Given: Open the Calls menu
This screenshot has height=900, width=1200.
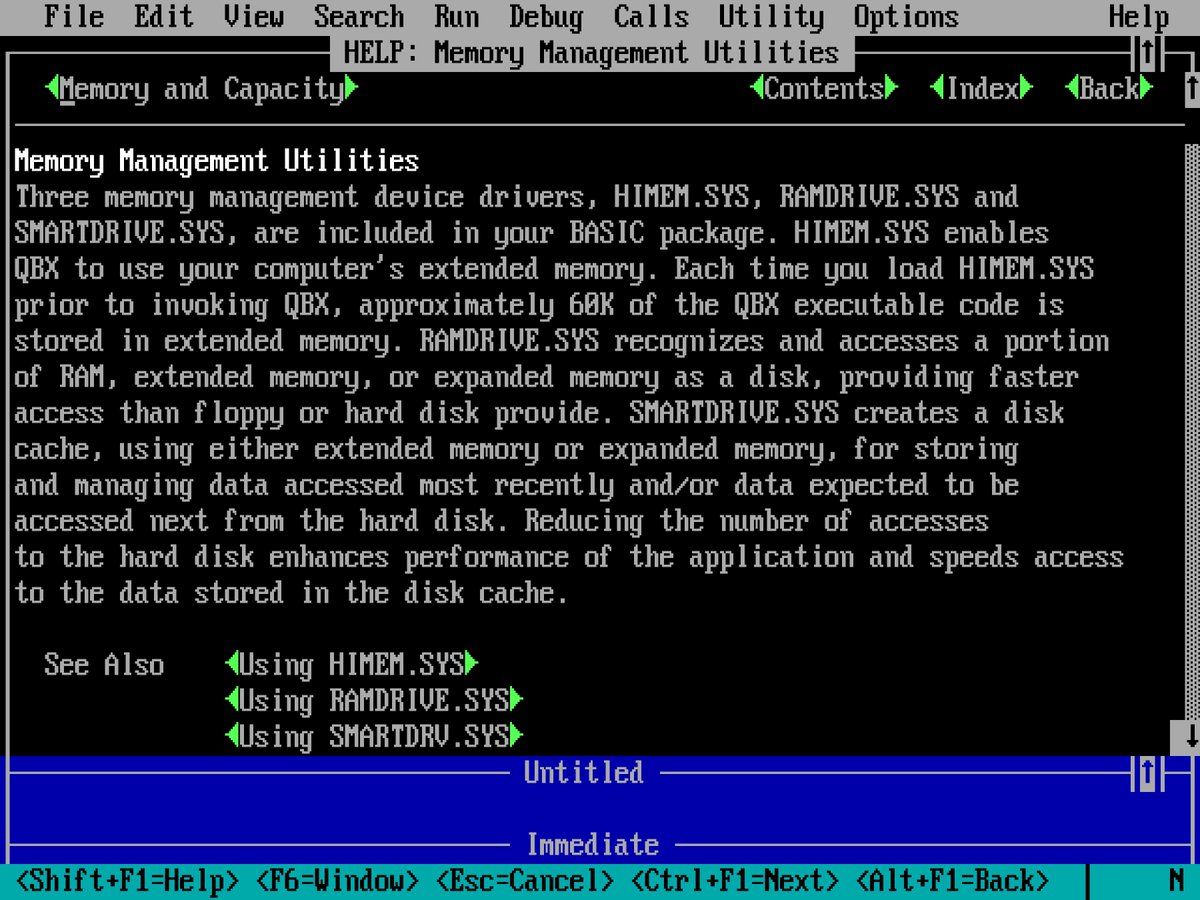Looking at the screenshot, I should tap(652, 17).
